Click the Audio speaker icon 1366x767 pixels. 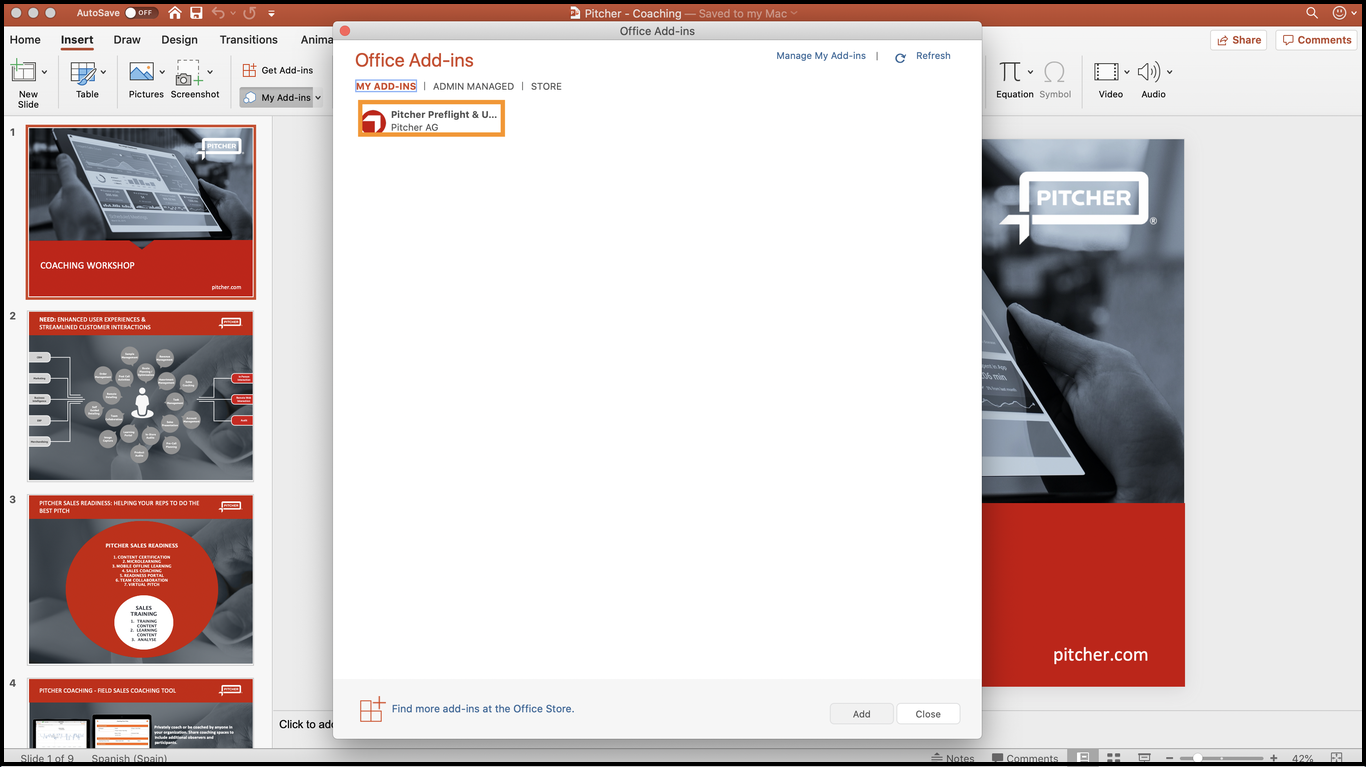coord(1148,72)
